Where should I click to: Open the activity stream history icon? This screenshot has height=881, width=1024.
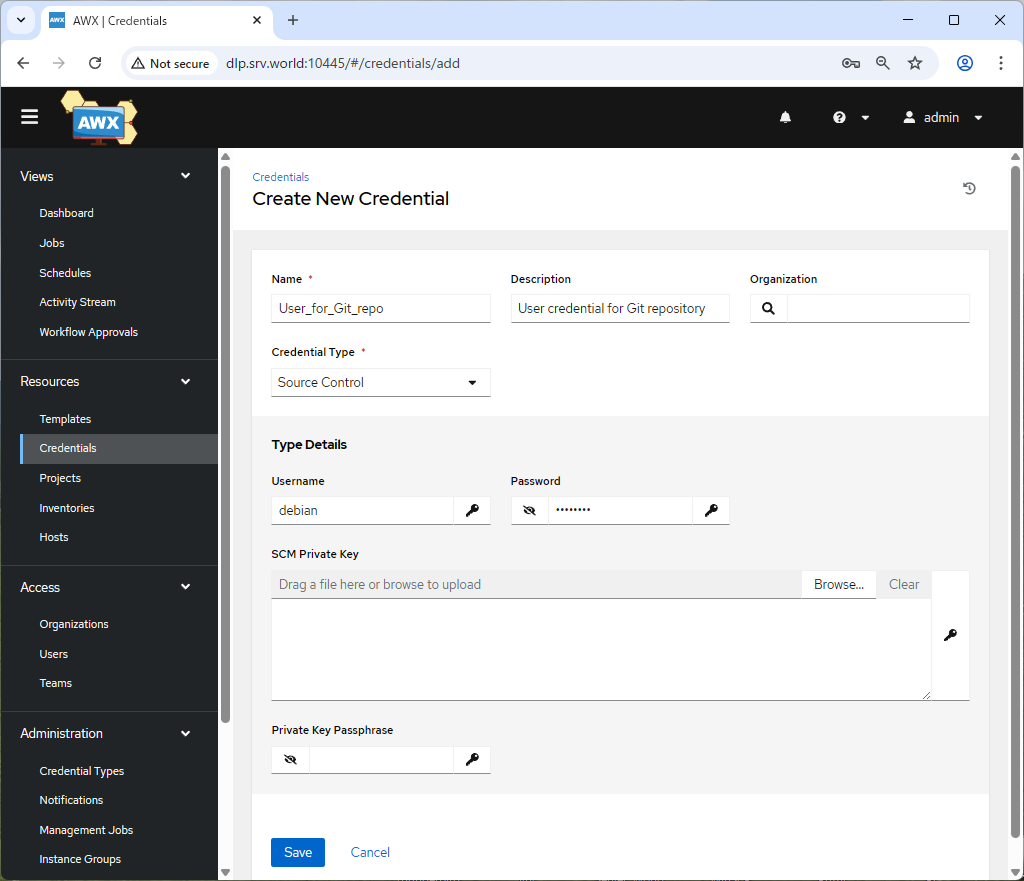point(969,188)
